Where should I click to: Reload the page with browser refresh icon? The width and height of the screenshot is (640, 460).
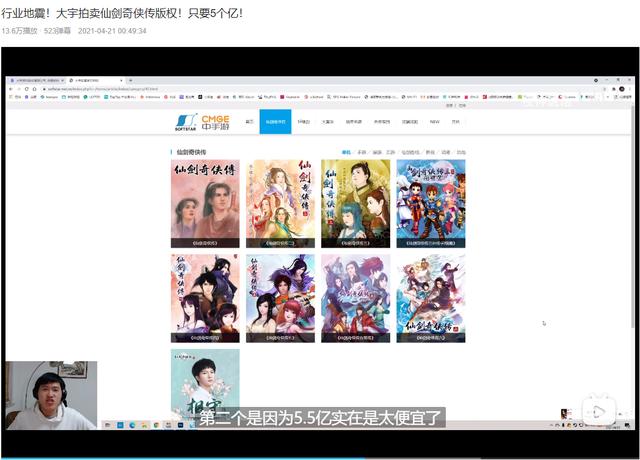pyautogui.click(x=27, y=89)
